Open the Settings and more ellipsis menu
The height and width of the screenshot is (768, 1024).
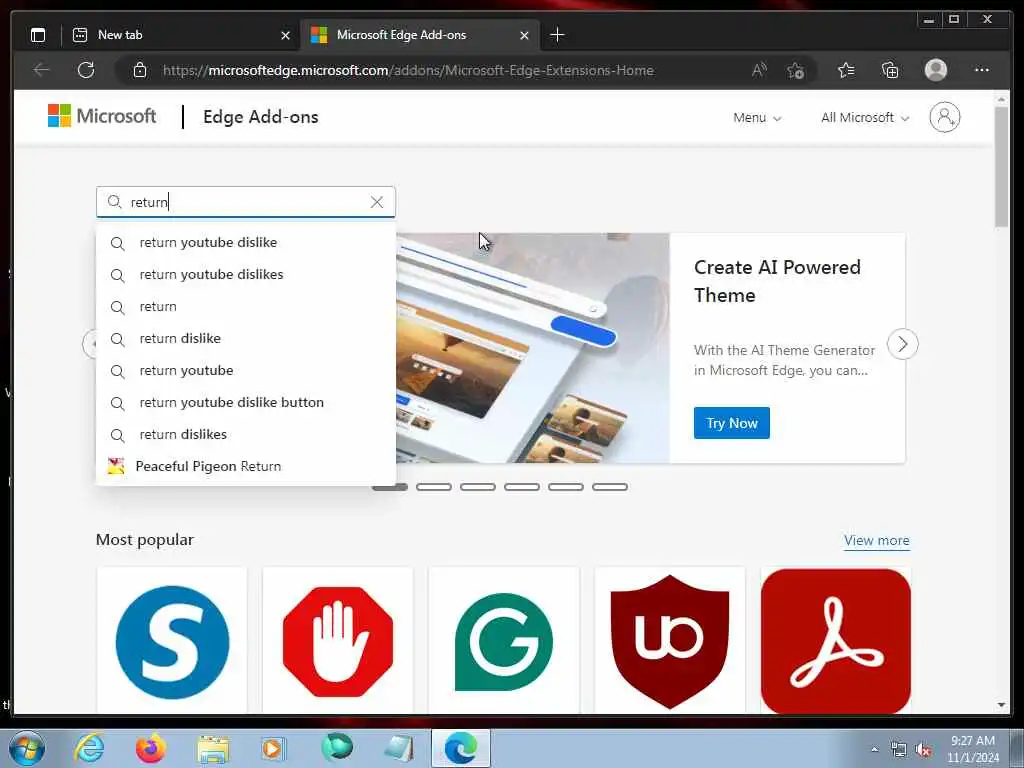click(981, 70)
